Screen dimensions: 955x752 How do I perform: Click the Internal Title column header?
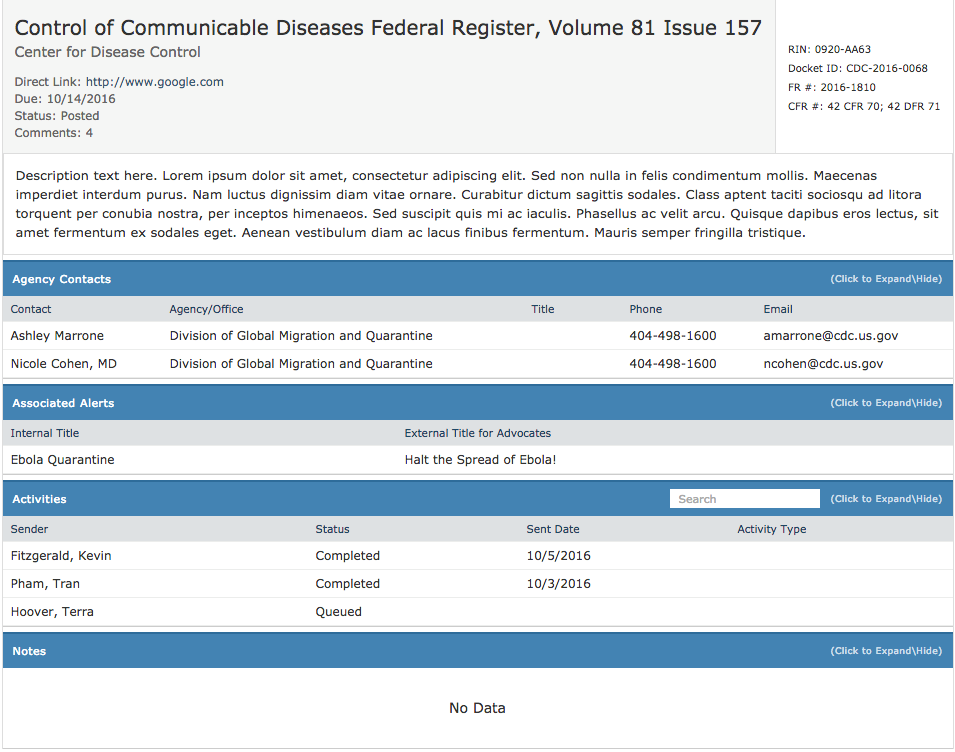coord(45,433)
